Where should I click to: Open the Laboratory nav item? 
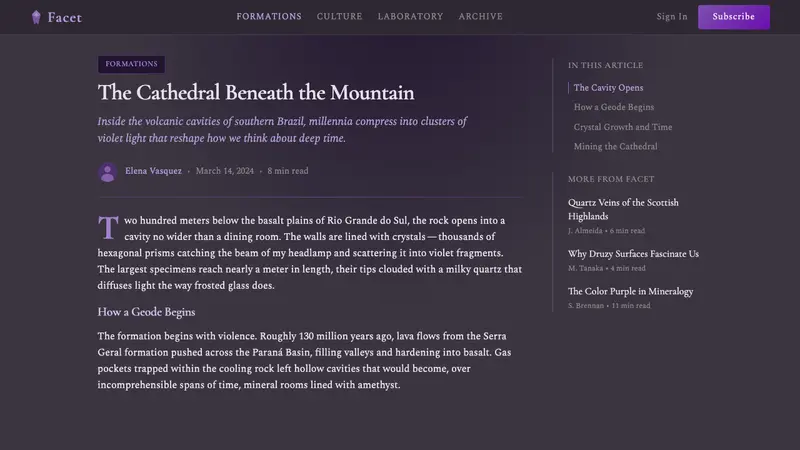tap(410, 17)
